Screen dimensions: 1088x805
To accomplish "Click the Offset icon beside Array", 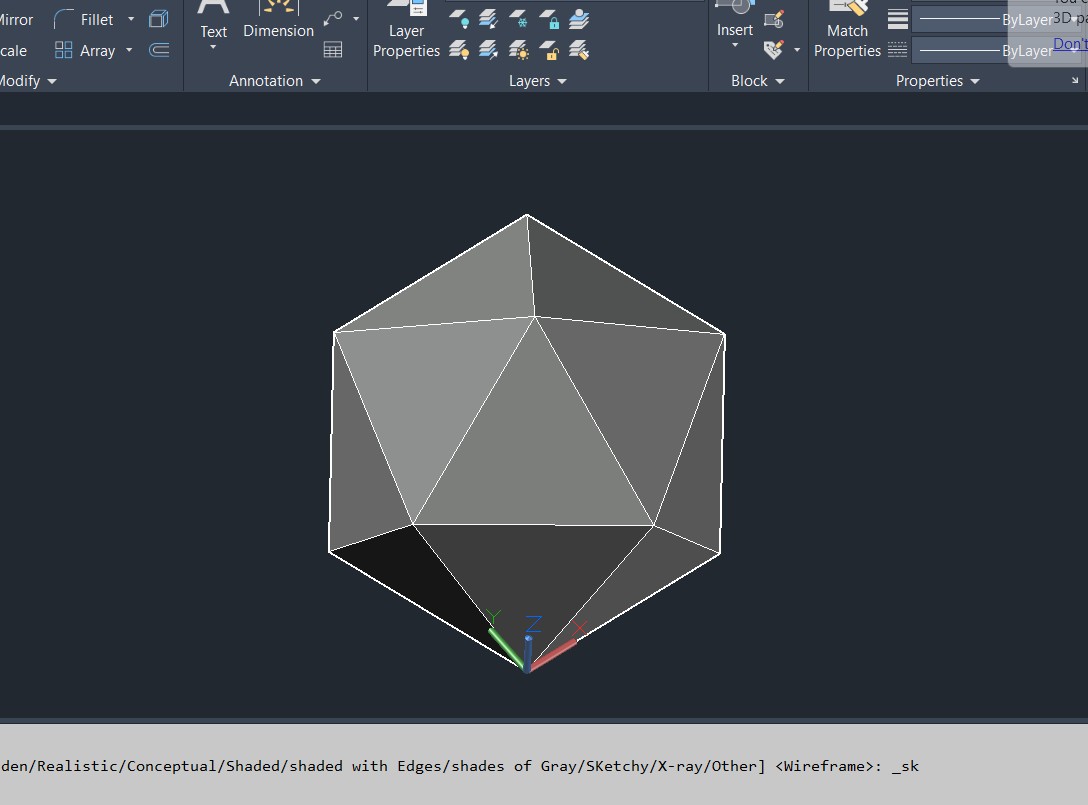I will (x=159, y=50).
